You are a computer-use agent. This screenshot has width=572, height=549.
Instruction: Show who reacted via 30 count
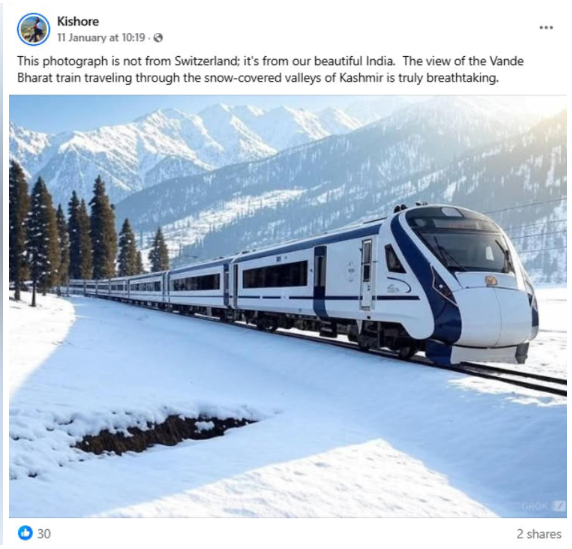coord(44,534)
